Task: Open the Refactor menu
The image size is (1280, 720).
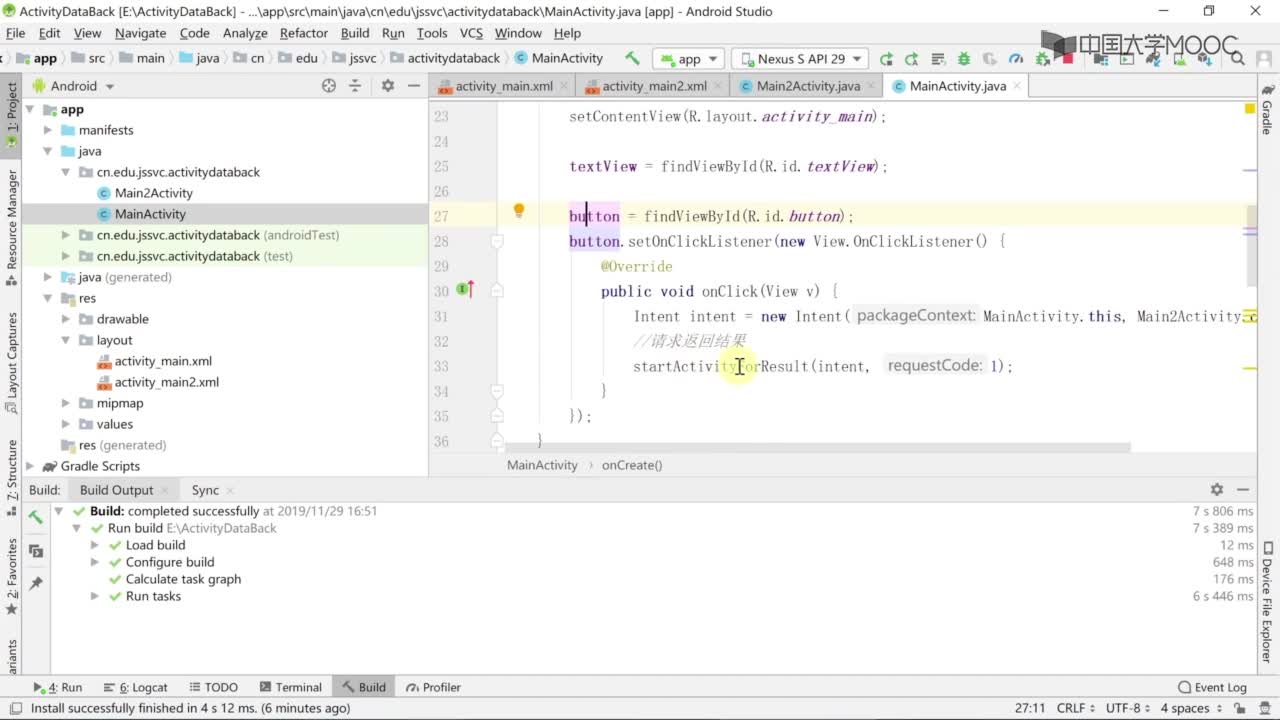Action: pyautogui.click(x=303, y=33)
